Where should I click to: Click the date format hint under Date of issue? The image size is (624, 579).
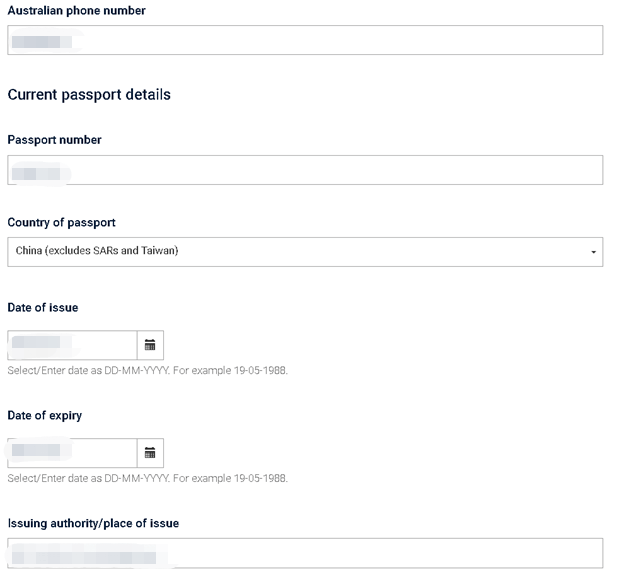(148, 370)
